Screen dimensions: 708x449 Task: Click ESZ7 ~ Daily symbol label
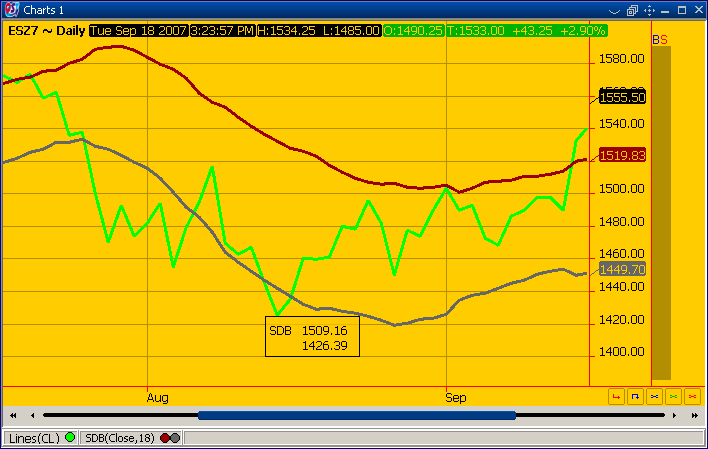click(47, 31)
